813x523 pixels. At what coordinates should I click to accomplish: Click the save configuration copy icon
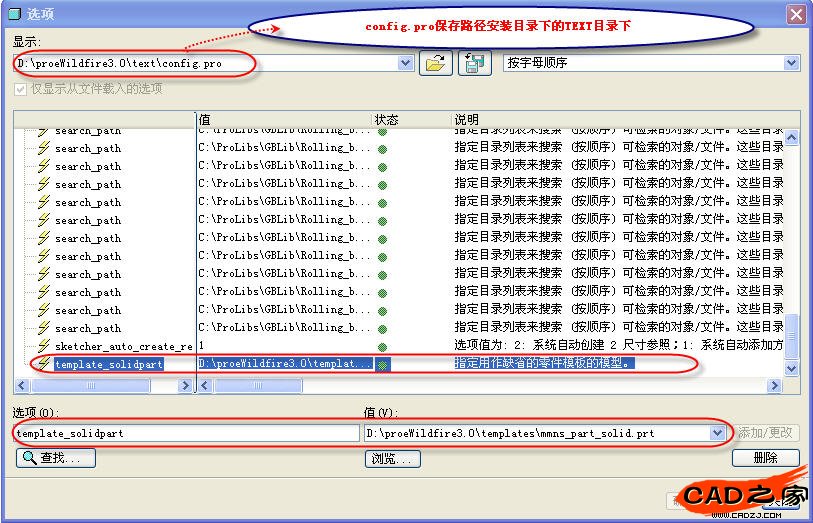click(x=474, y=63)
